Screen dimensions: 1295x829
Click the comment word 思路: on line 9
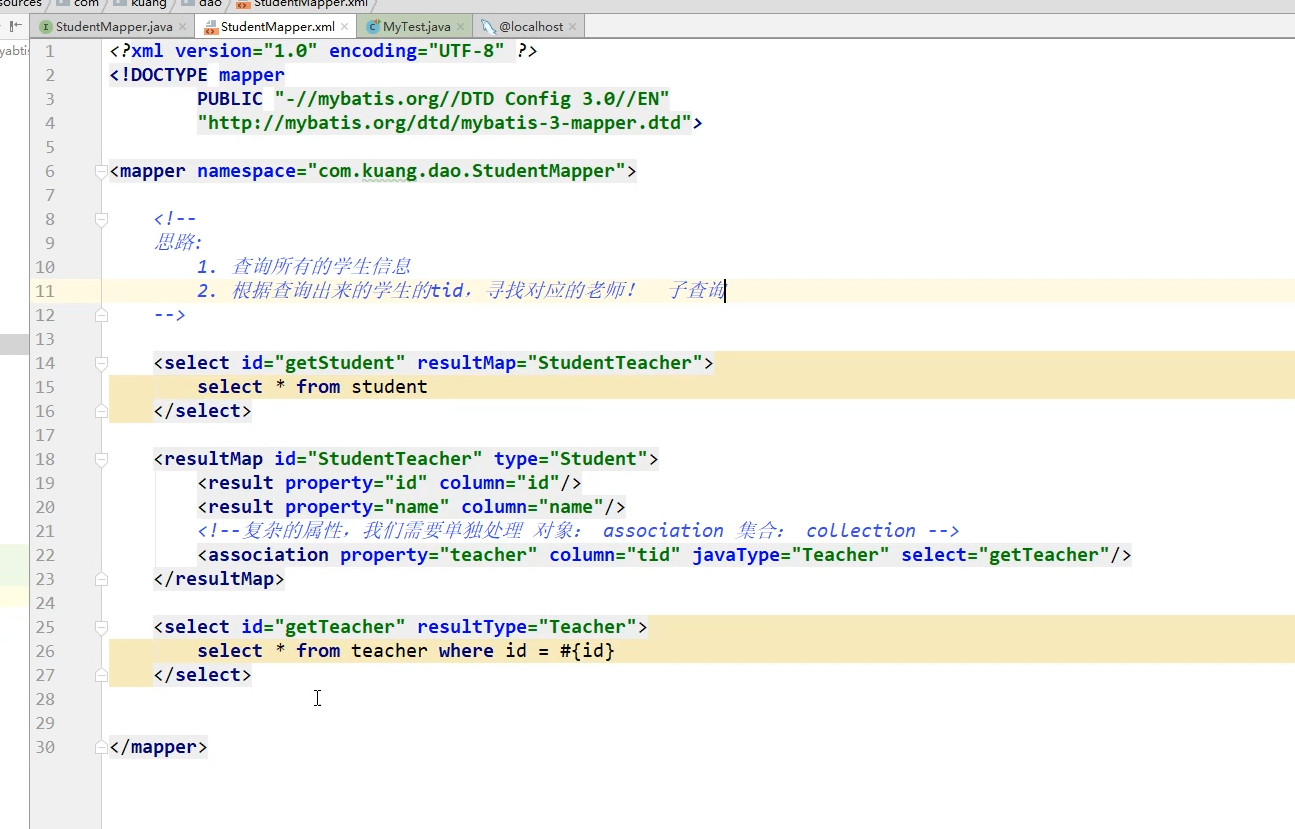[x=178, y=243]
